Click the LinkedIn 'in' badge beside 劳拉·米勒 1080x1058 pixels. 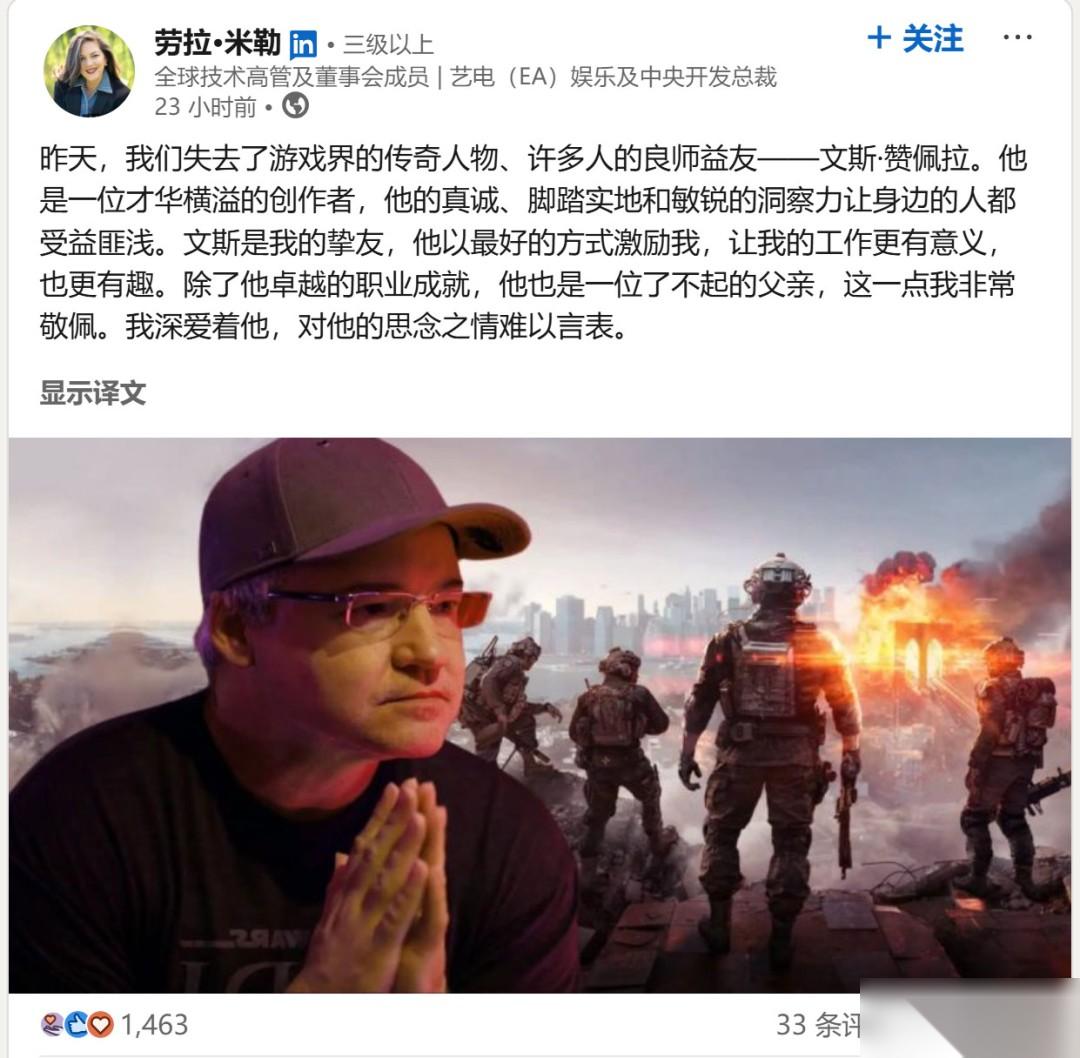point(303,45)
